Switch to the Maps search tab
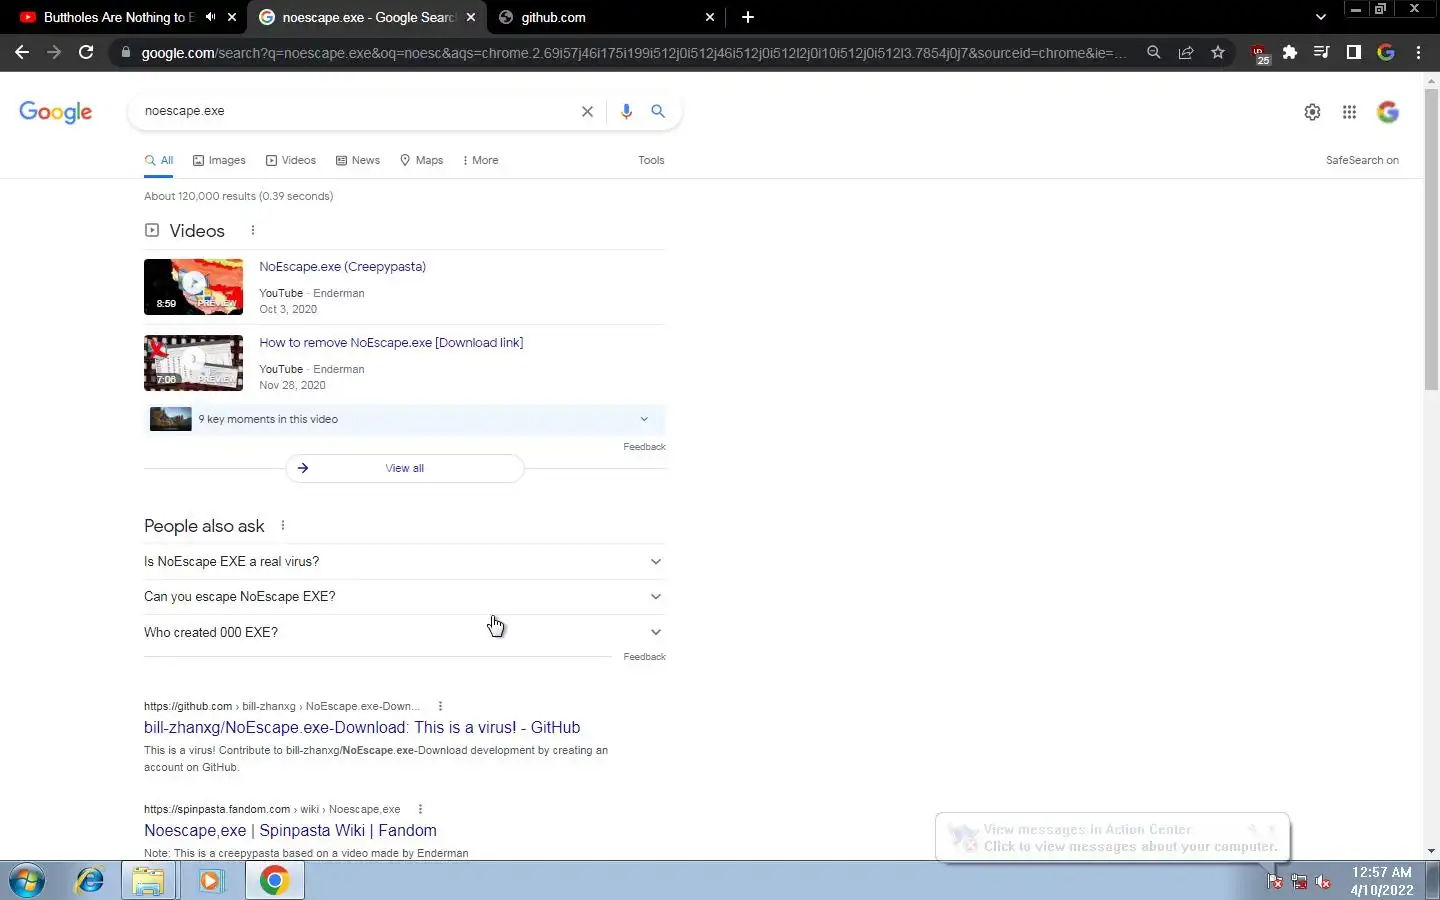The image size is (1440, 900). click(421, 160)
